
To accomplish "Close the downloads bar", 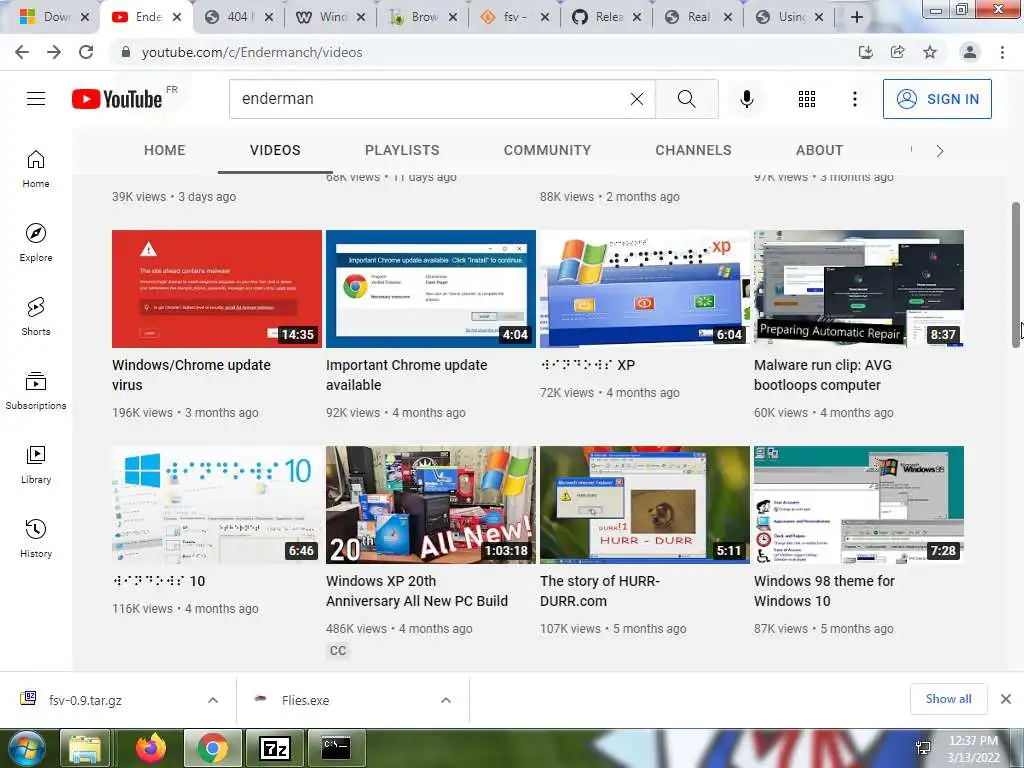I will (x=1006, y=699).
